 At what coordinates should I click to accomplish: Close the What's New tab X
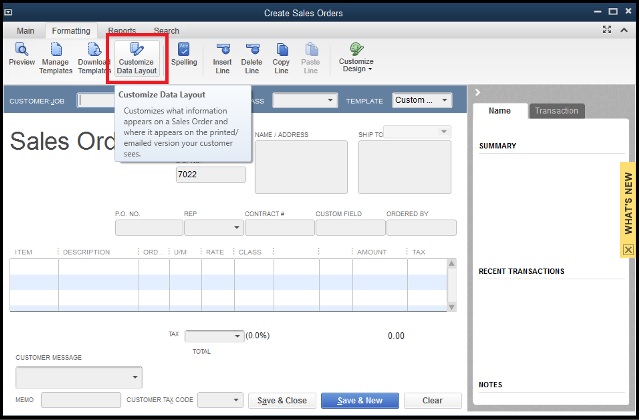pyautogui.click(x=628, y=249)
